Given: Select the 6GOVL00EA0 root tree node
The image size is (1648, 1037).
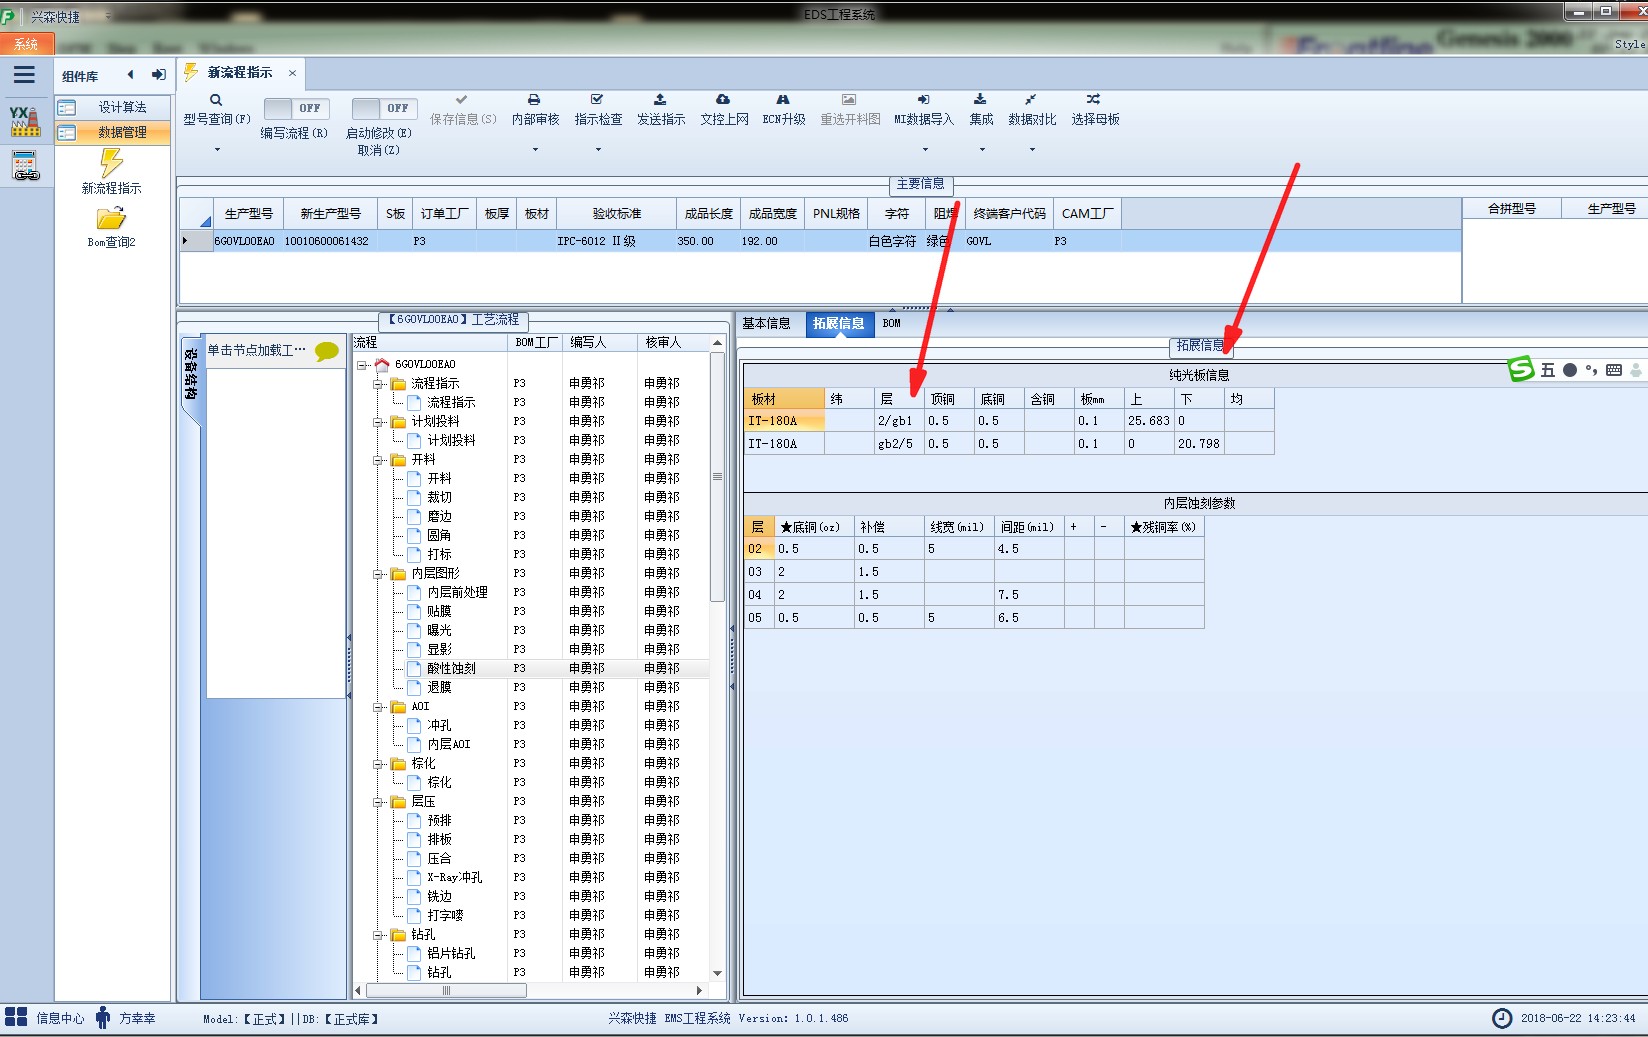Looking at the screenshot, I should 425,364.
